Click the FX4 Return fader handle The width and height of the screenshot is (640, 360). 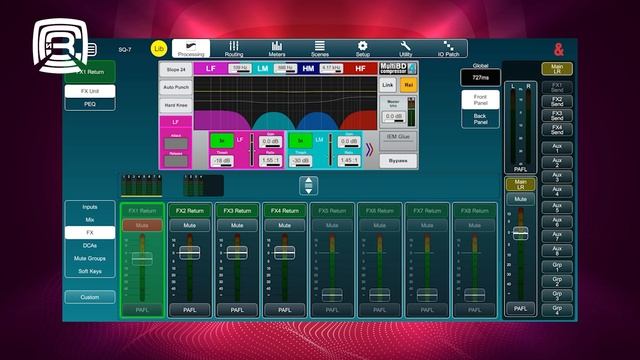(284, 253)
